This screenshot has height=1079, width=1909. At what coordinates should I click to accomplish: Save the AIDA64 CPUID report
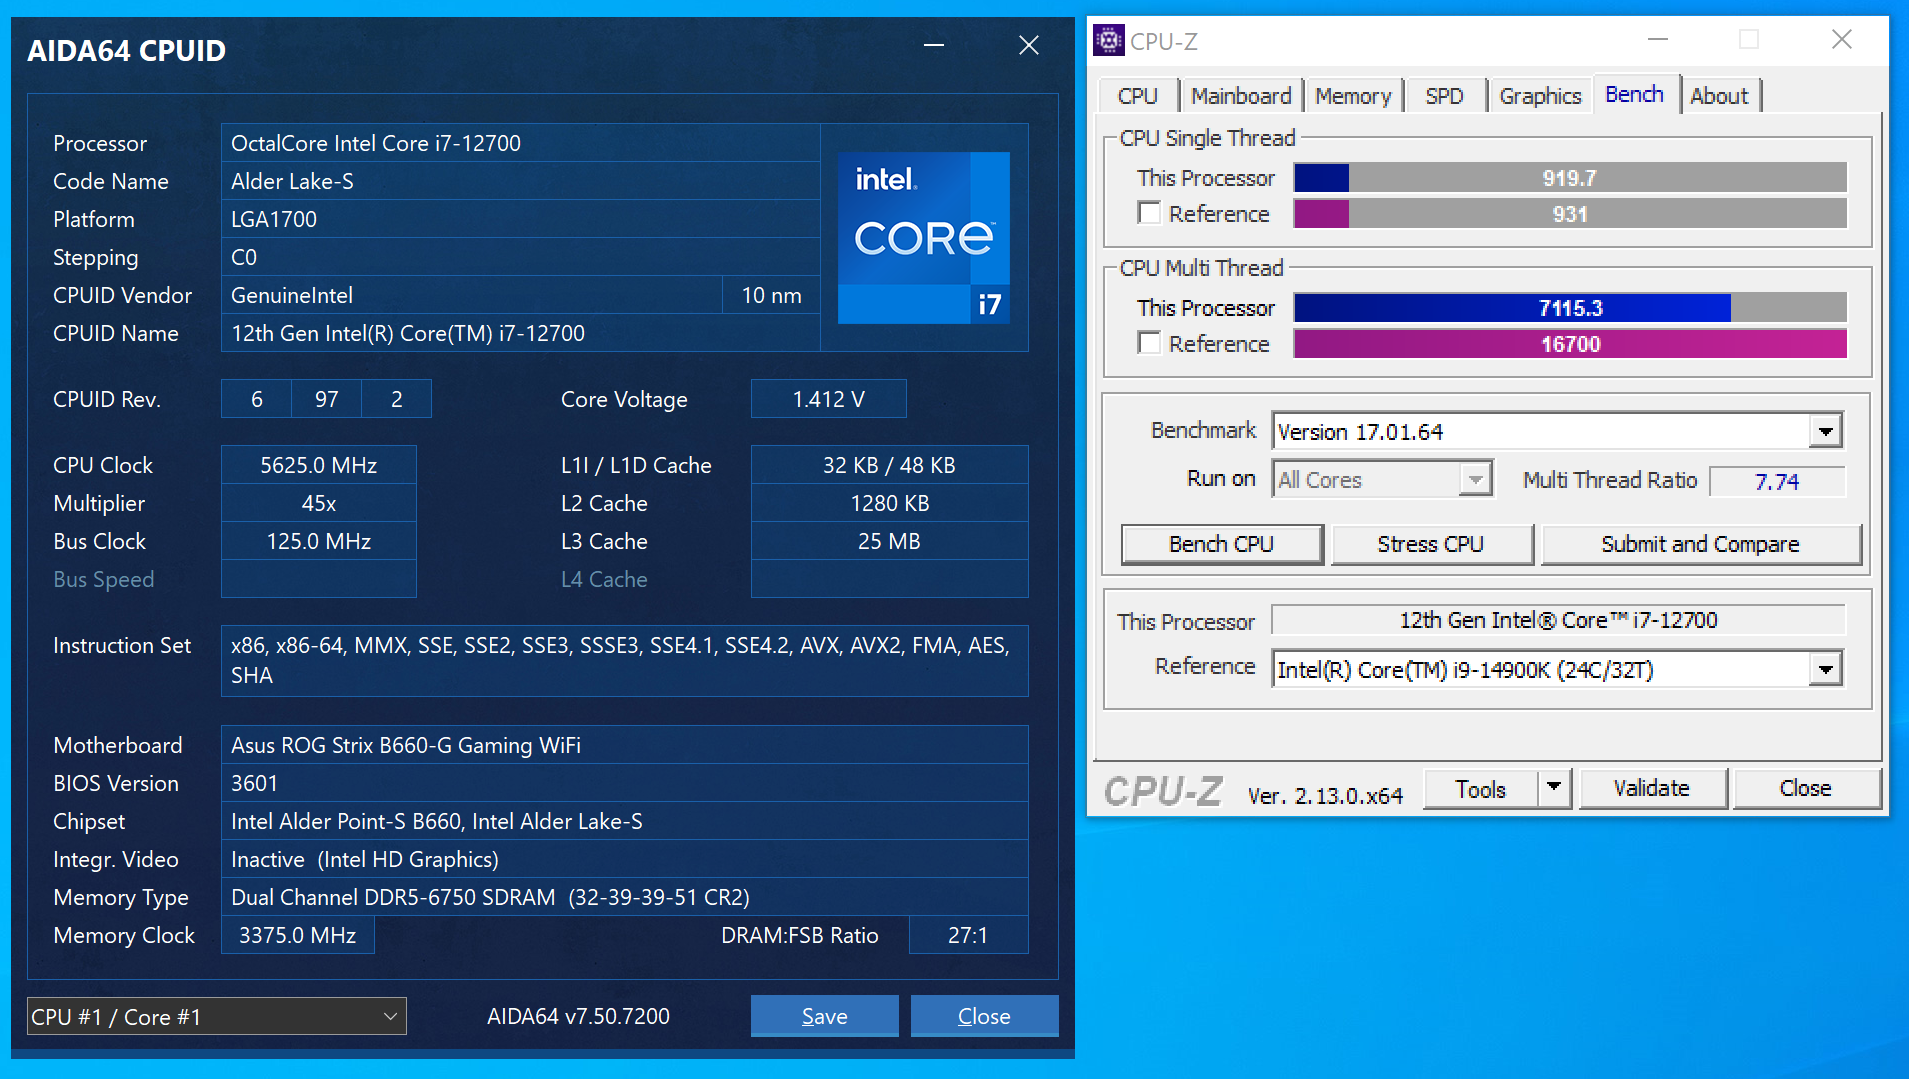click(x=824, y=1017)
